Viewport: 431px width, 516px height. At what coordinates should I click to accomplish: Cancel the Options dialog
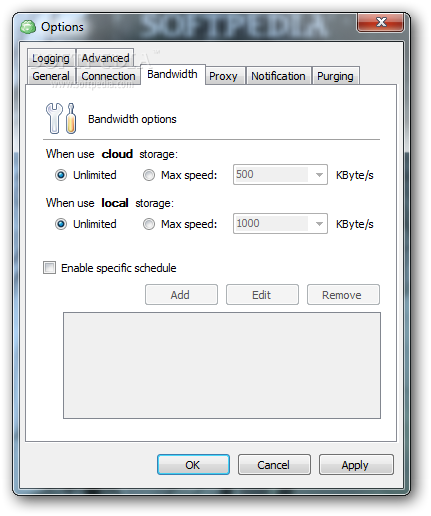[x=274, y=465]
